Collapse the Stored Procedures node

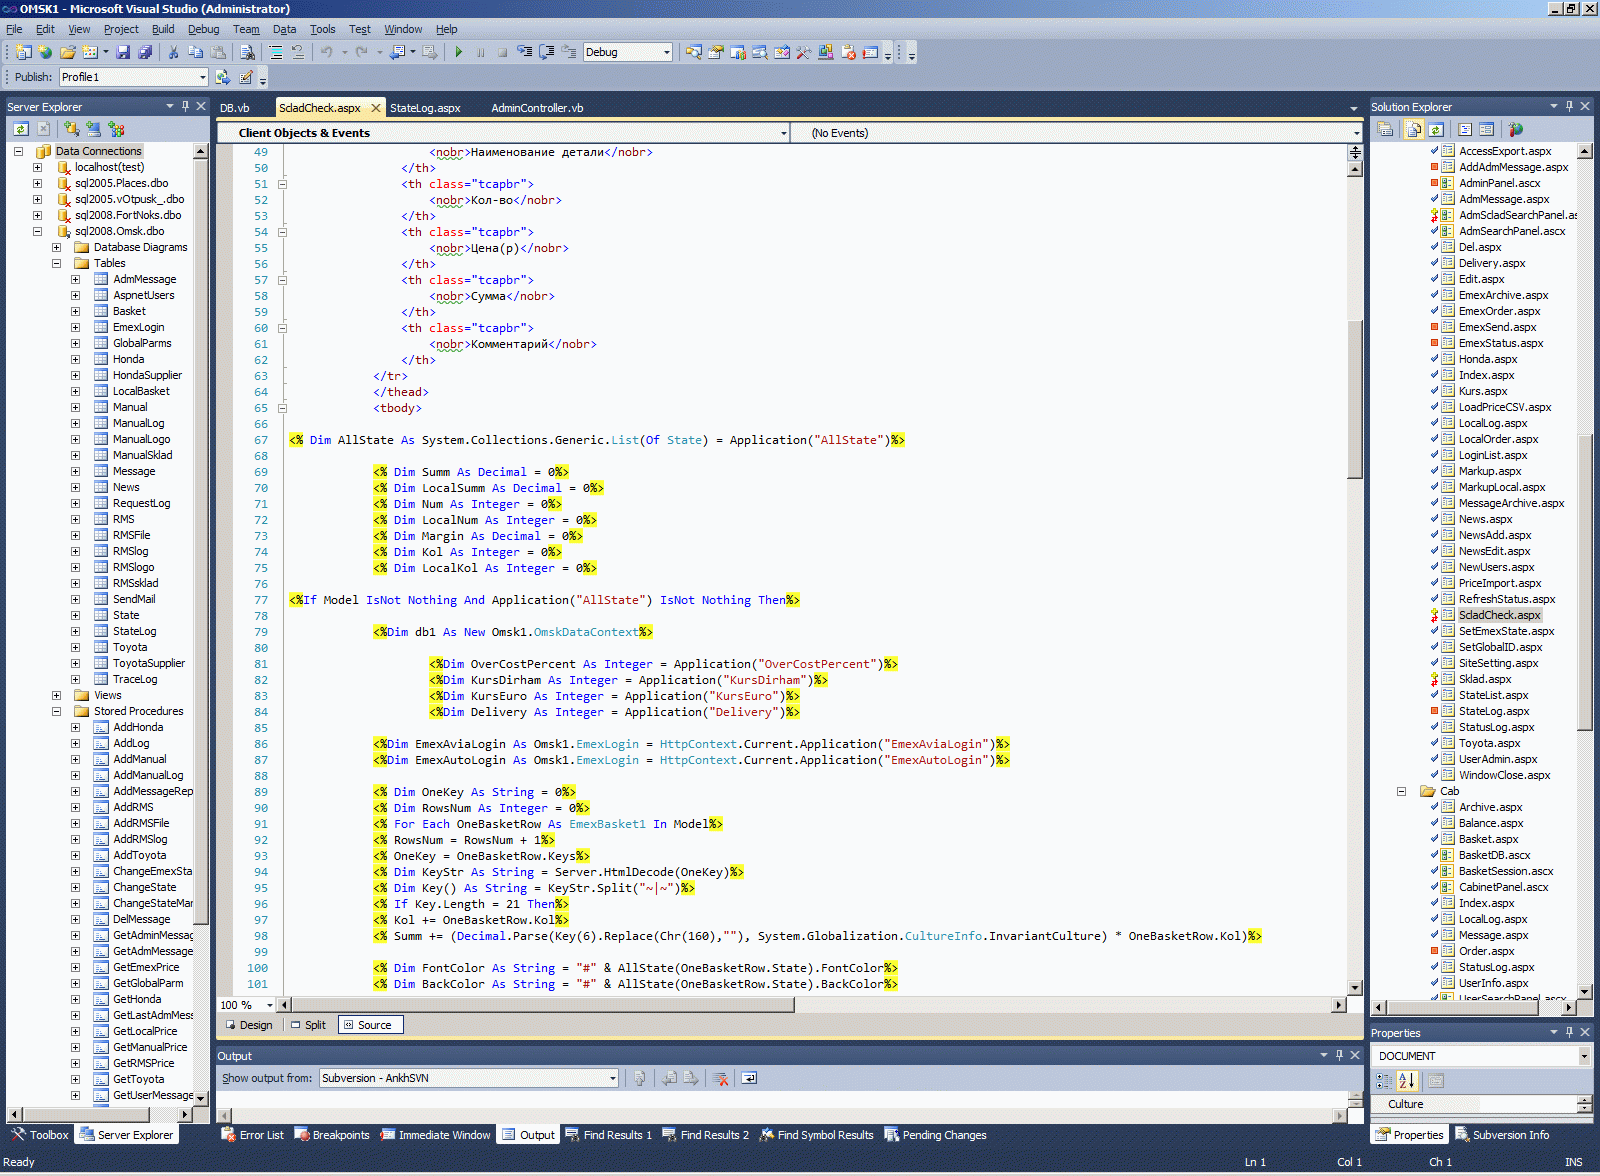[x=56, y=711]
